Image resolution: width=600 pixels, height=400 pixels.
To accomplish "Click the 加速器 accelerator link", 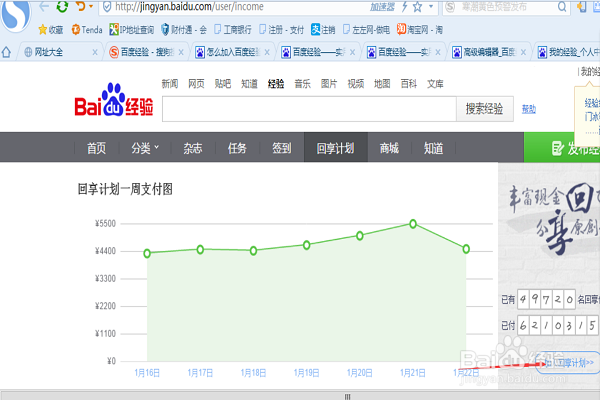I will click(x=382, y=7).
